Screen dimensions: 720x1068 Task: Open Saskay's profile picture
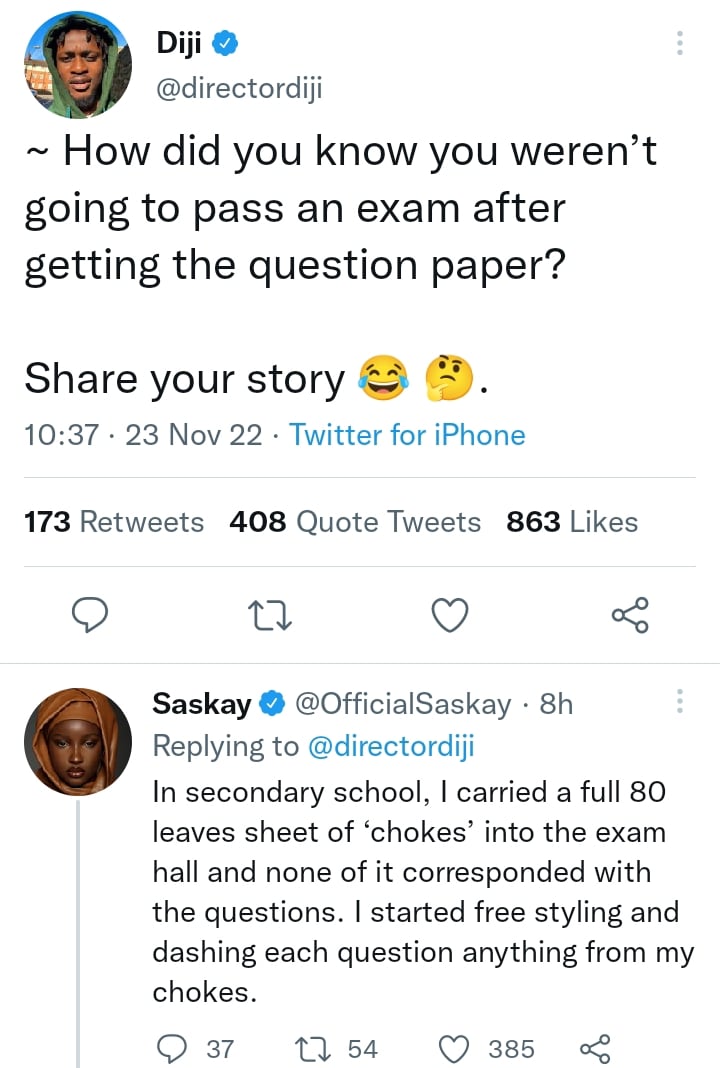[x=78, y=741]
